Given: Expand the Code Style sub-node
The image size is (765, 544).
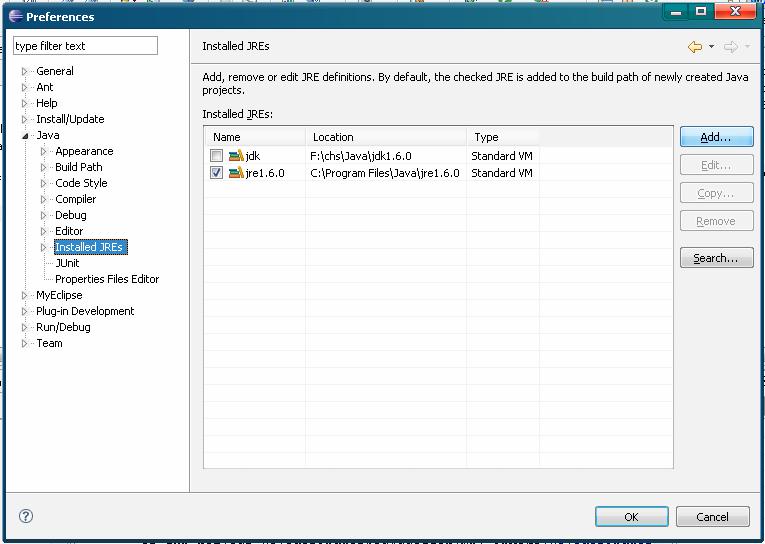Looking at the screenshot, I should 43,183.
